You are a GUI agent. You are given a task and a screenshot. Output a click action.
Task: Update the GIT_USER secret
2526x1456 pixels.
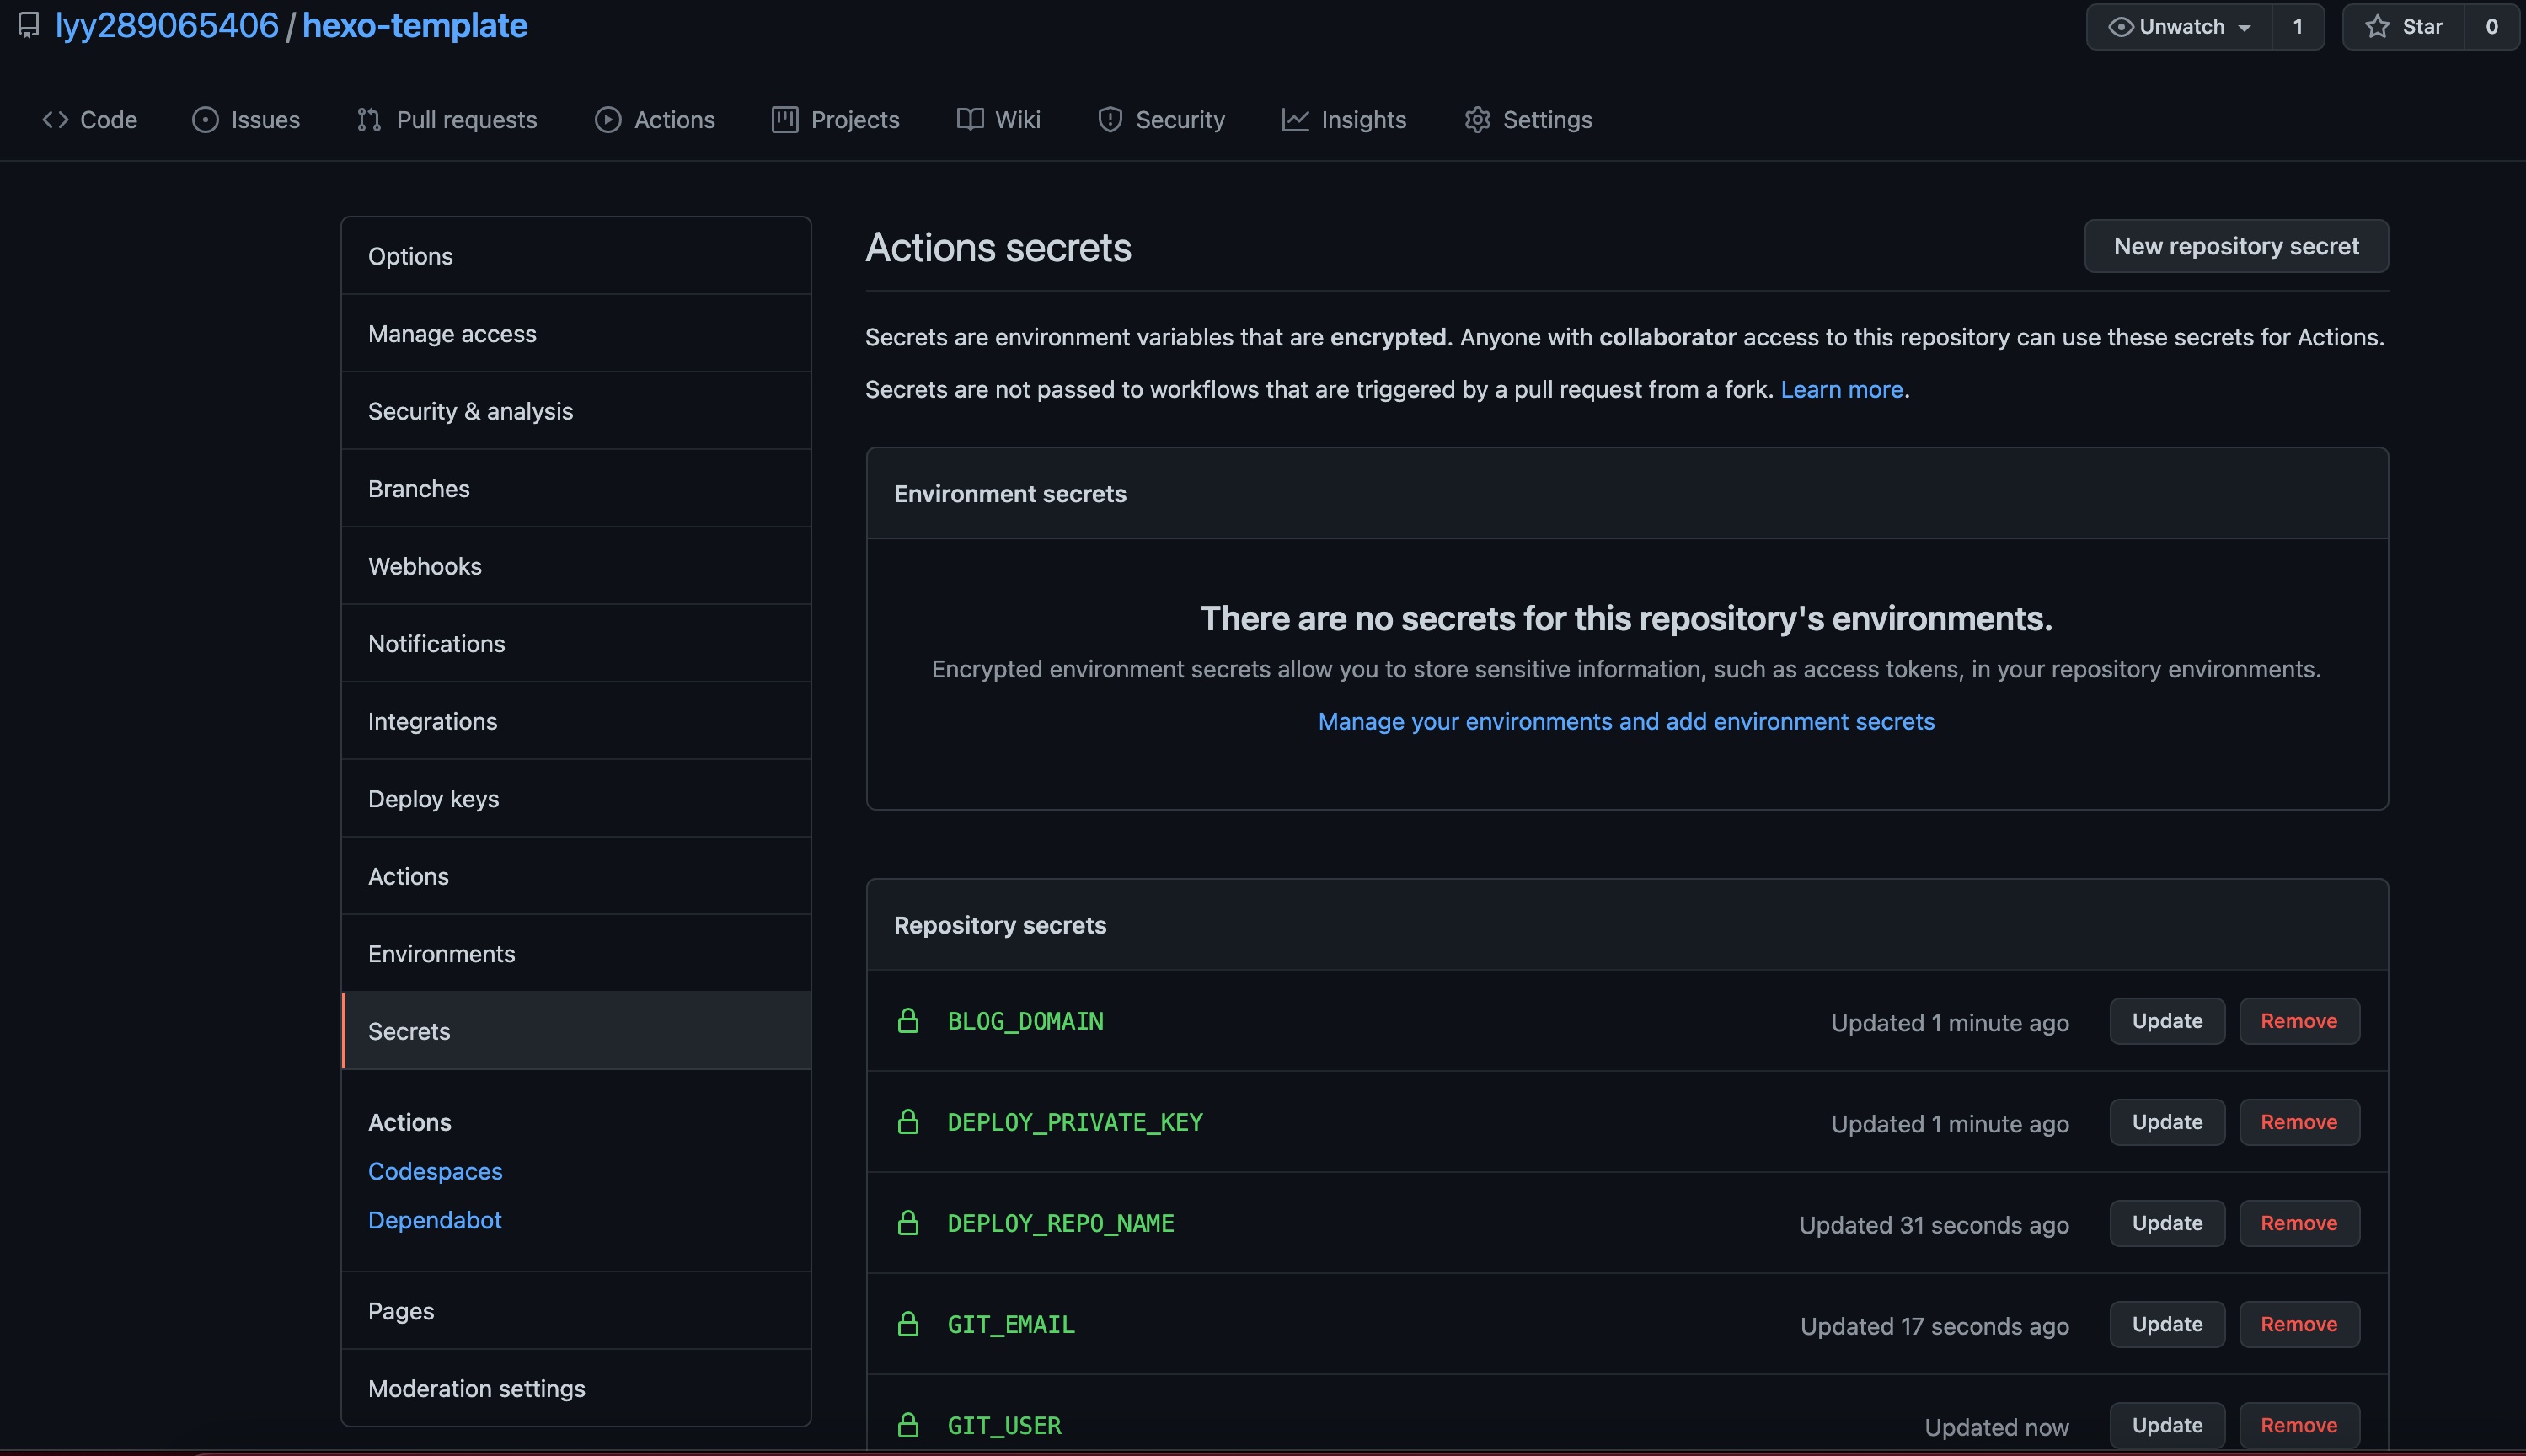point(2167,1425)
